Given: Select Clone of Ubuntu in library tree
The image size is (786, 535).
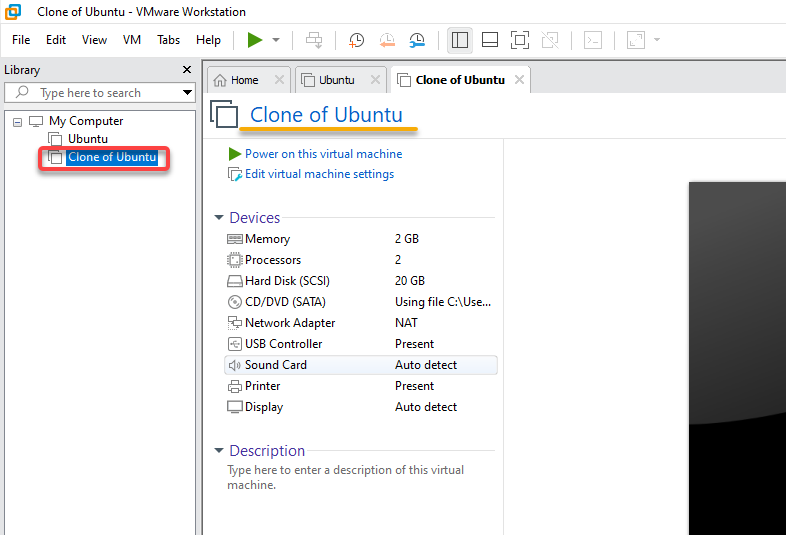Looking at the screenshot, I should (112, 157).
